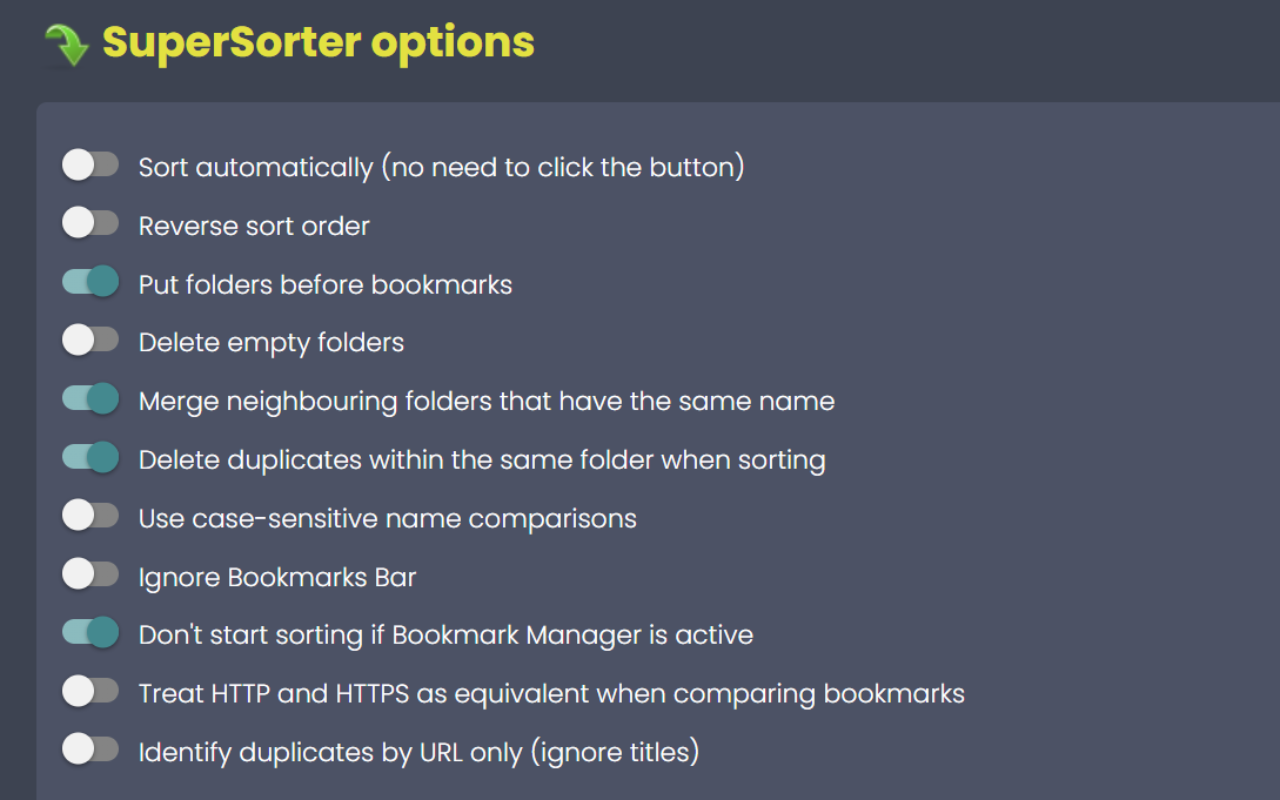Click the 'Put folders before bookmarks' label
The width and height of the screenshot is (1280, 800).
(x=325, y=284)
